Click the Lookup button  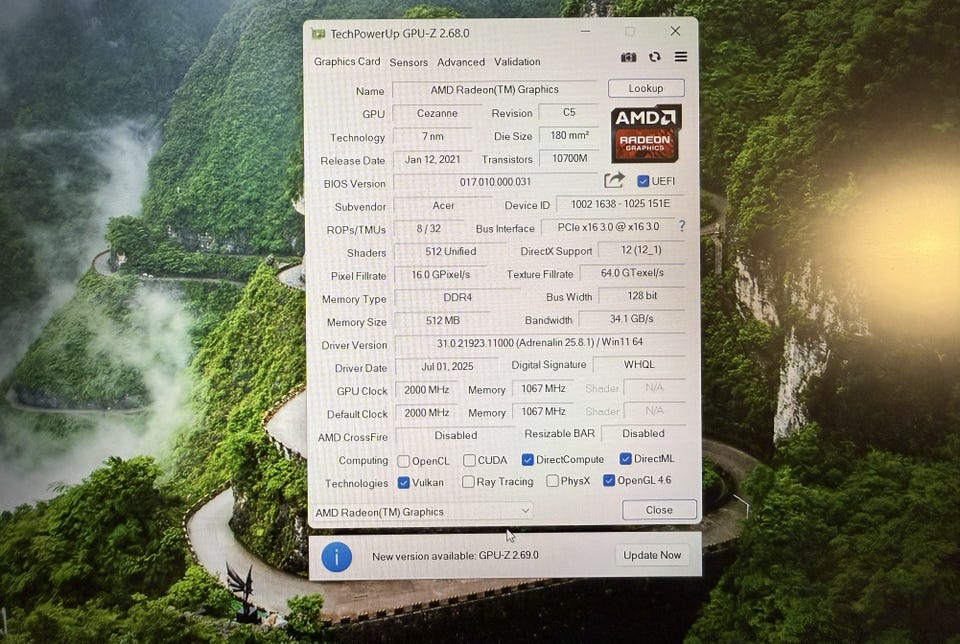pos(646,88)
